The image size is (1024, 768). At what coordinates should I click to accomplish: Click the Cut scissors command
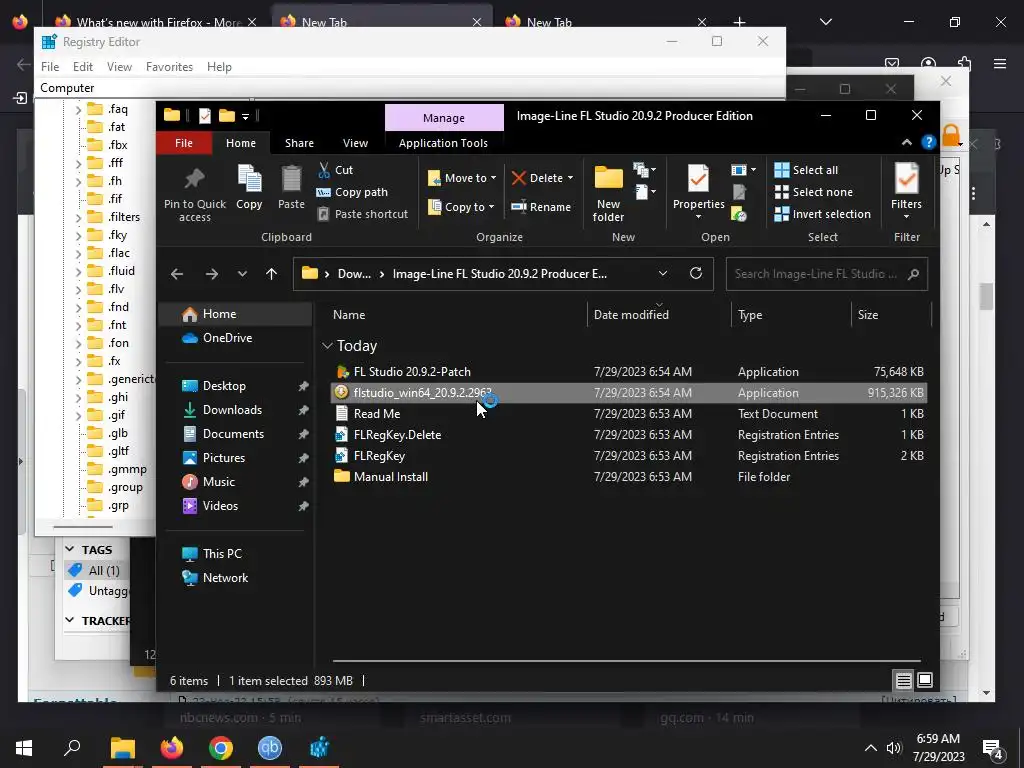[336, 170]
